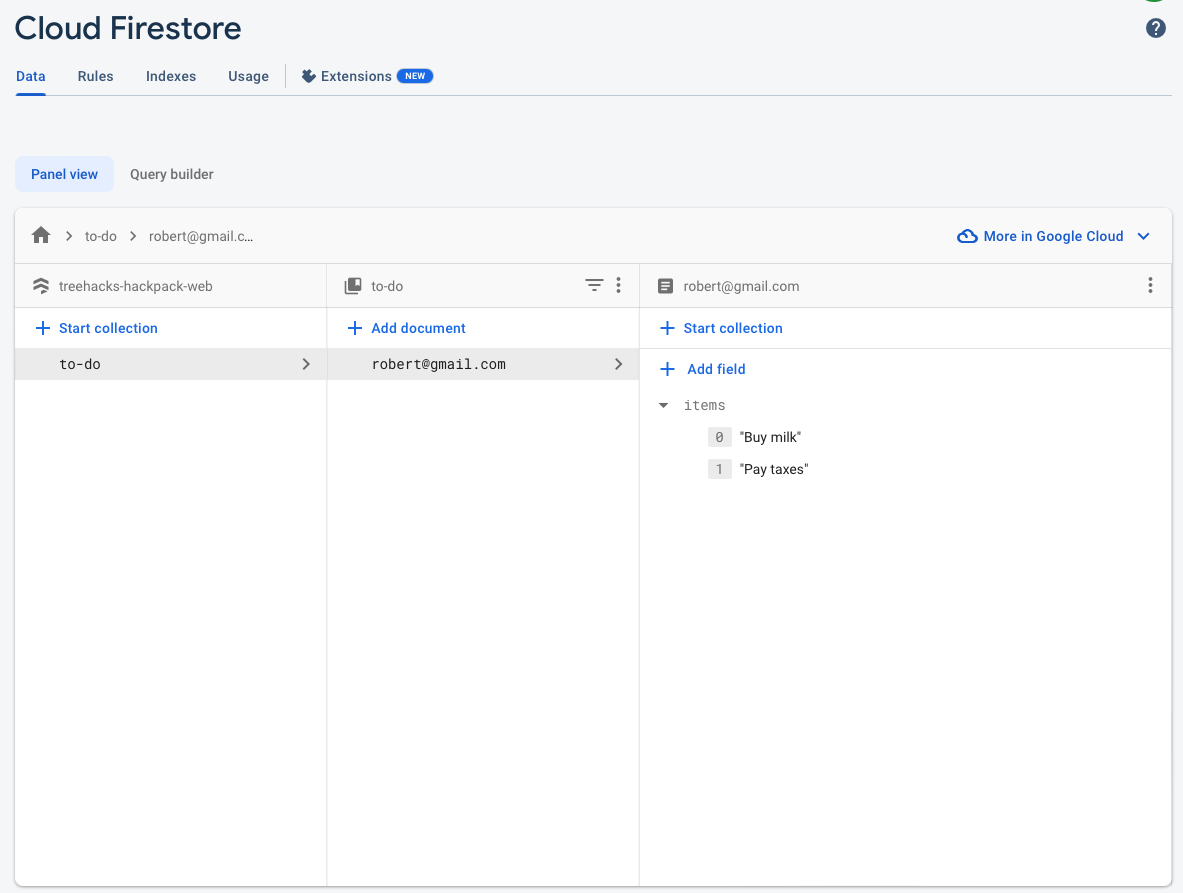This screenshot has width=1183, height=893.
Task: Click Start collection text under robert@gmail.com
Action: point(733,328)
